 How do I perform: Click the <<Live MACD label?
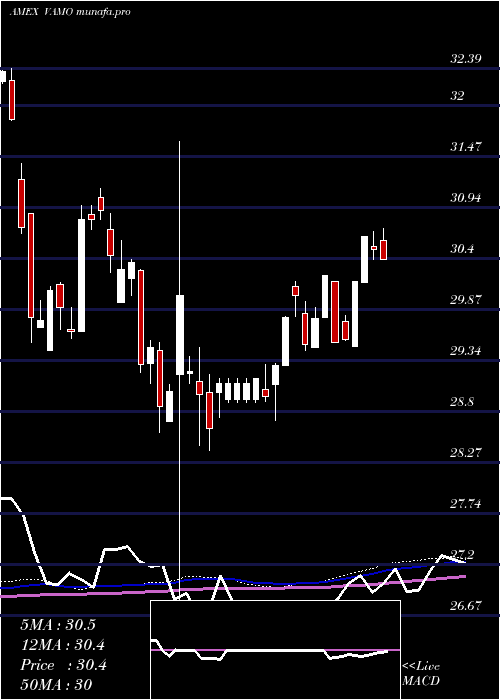coord(421,674)
